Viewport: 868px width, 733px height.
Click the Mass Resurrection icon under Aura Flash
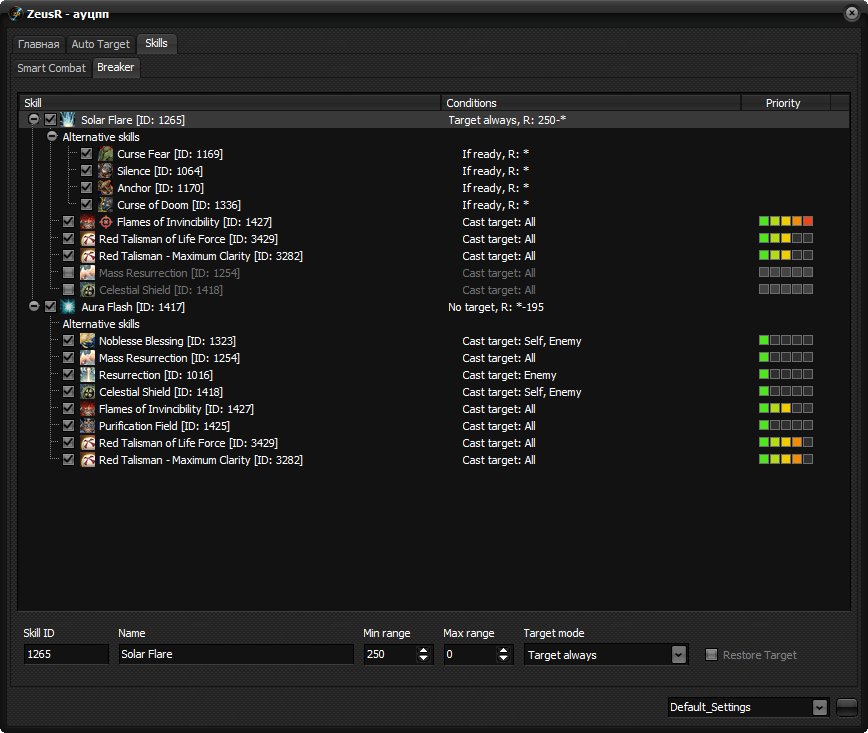pyautogui.click(x=87, y=358)
